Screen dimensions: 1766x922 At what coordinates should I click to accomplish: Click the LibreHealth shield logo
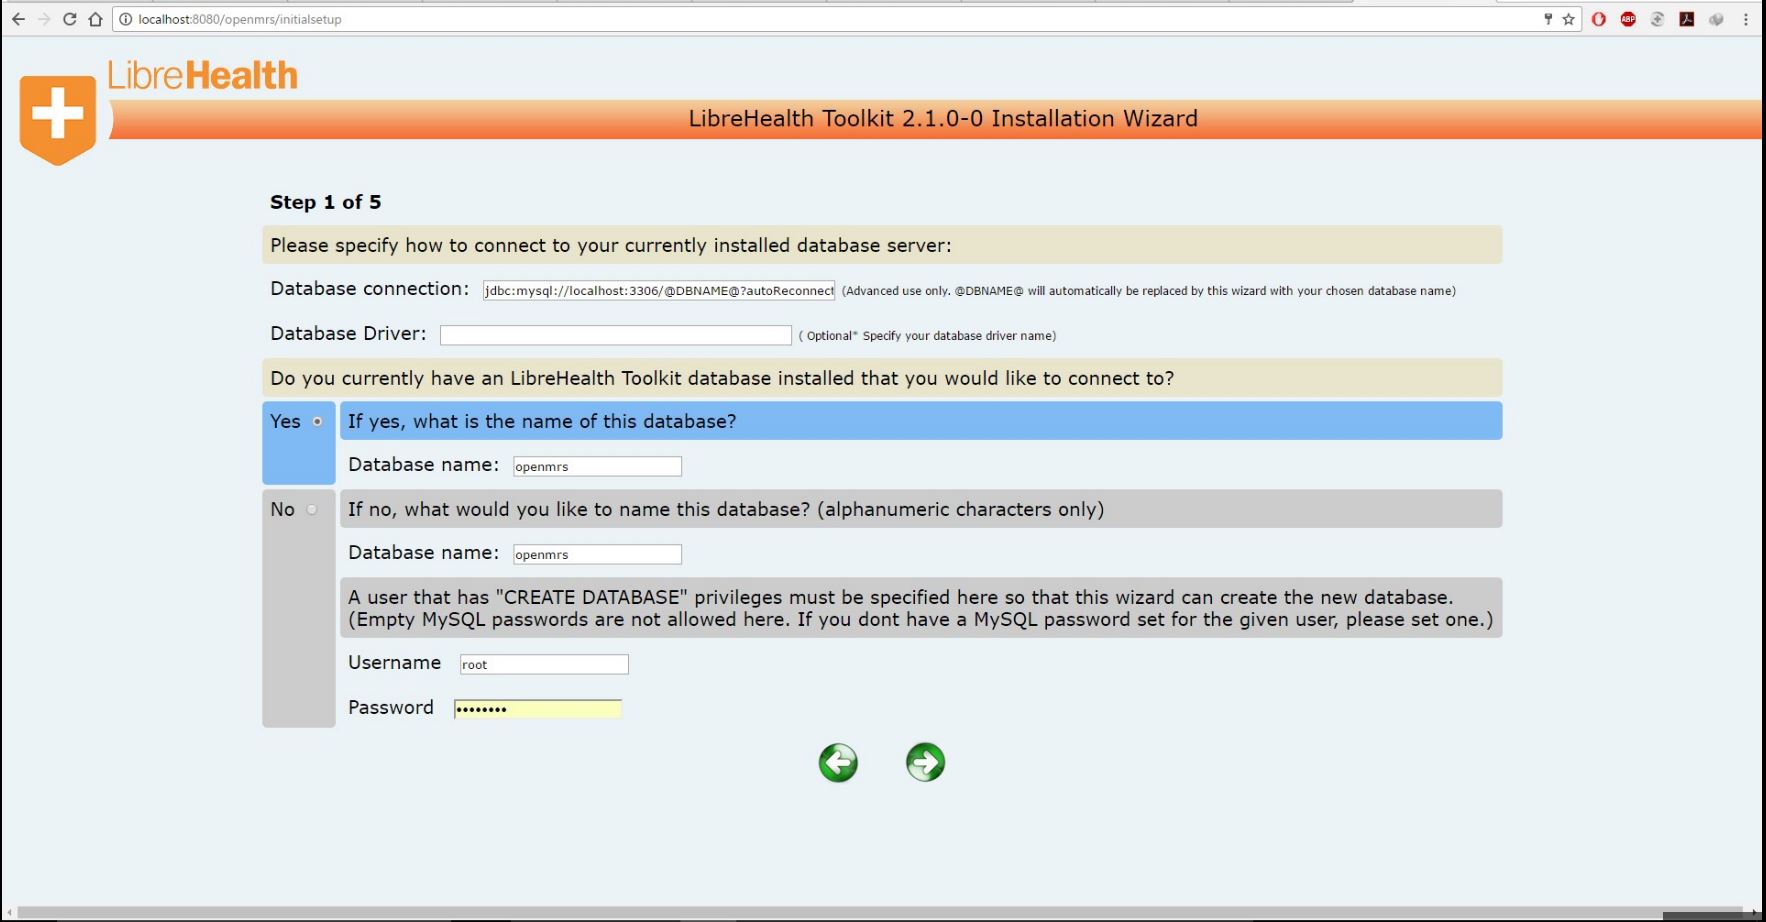pyautogui.click(x=58, y=120)
